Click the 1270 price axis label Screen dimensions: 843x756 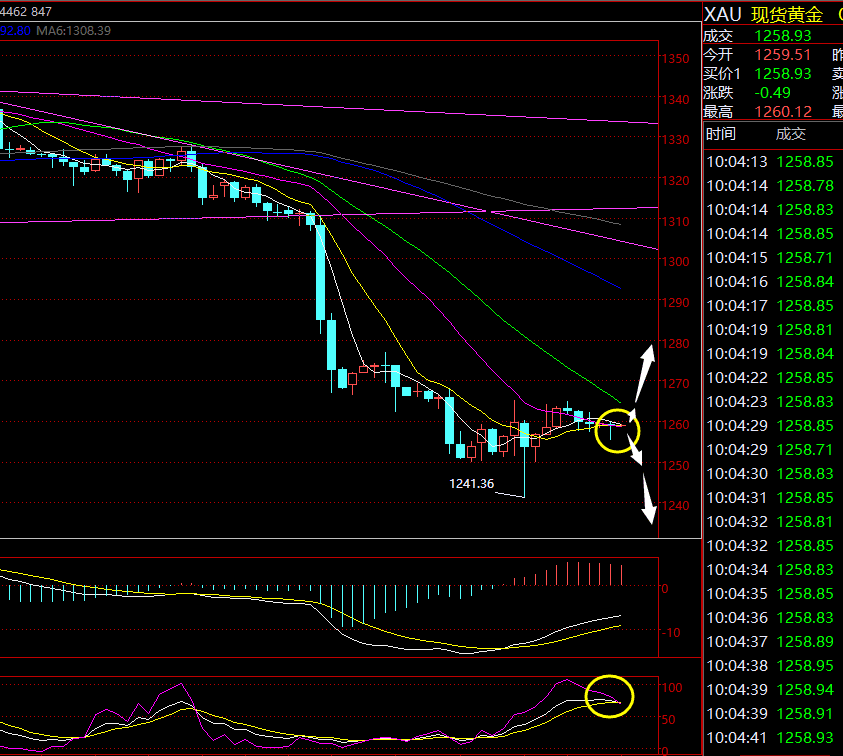tap(675, 383)
